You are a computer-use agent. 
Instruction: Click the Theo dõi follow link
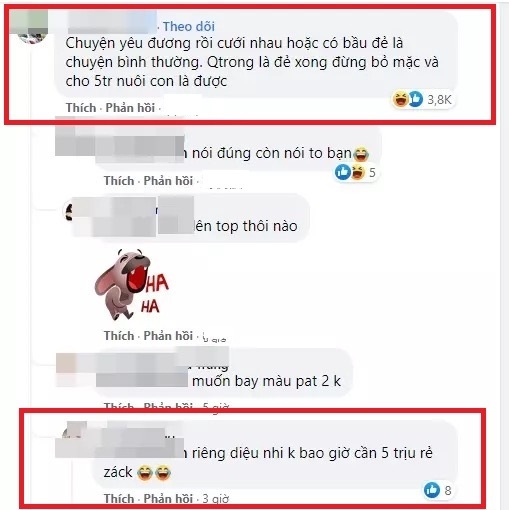pos(189,27)
